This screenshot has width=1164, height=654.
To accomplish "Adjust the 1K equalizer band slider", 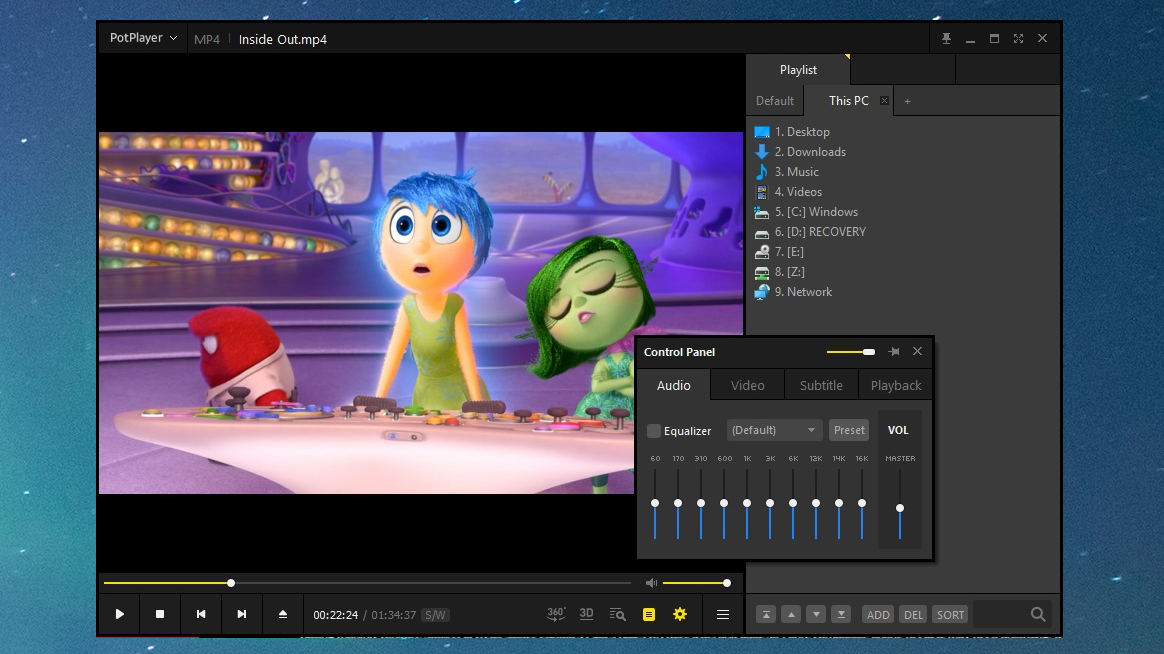I will tap(747, 503).
